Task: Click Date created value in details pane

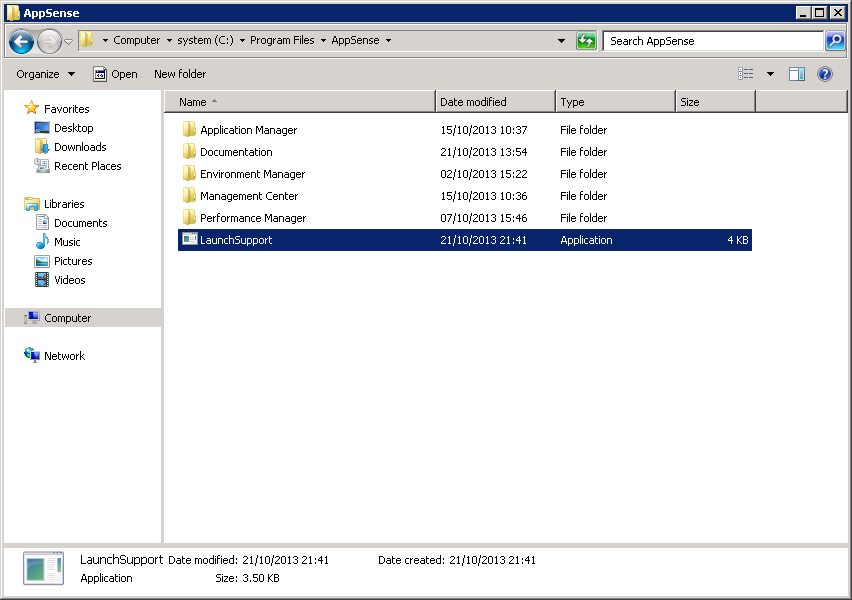Action: [492, 560]
